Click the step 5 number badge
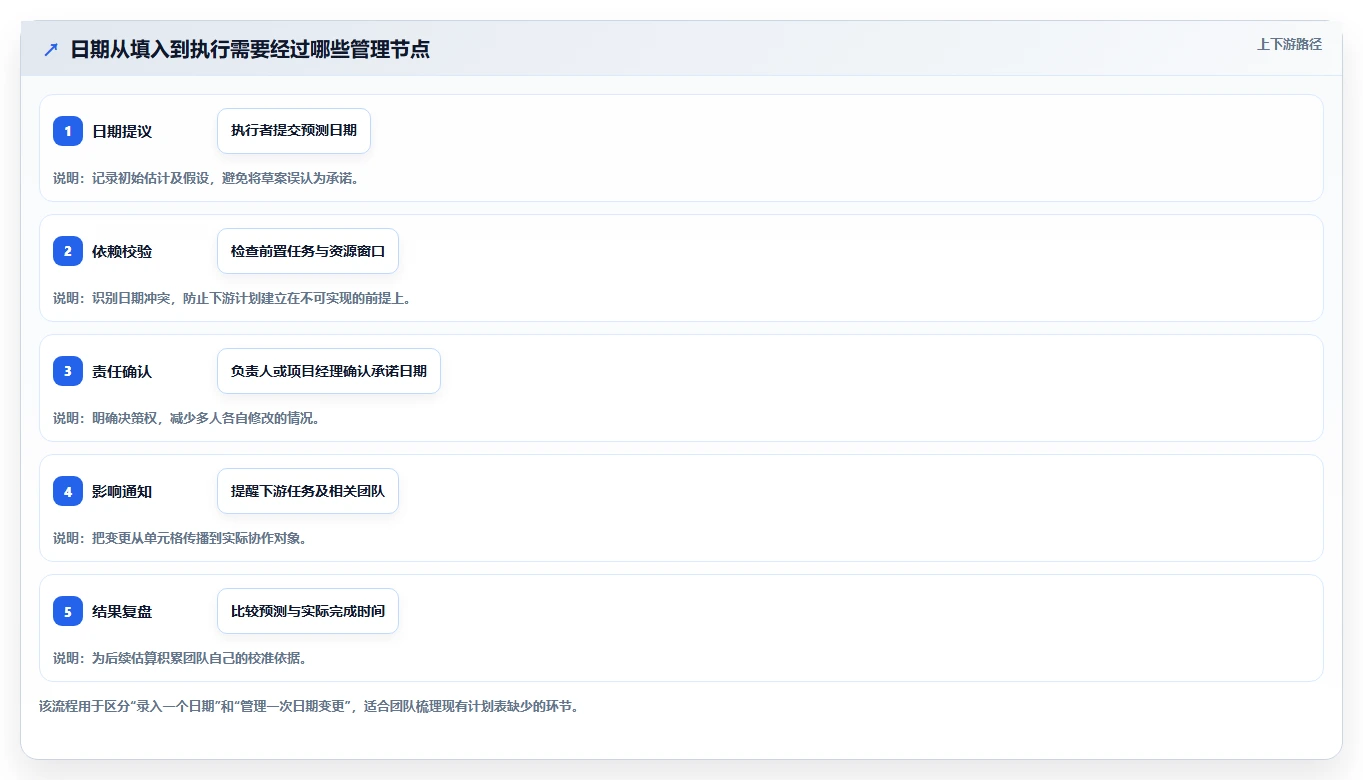The image size is (1363, 780). point(68,611)
